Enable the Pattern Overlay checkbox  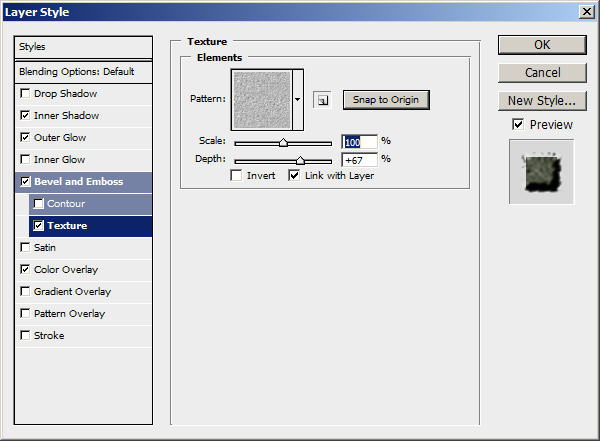tap(25, 314)
